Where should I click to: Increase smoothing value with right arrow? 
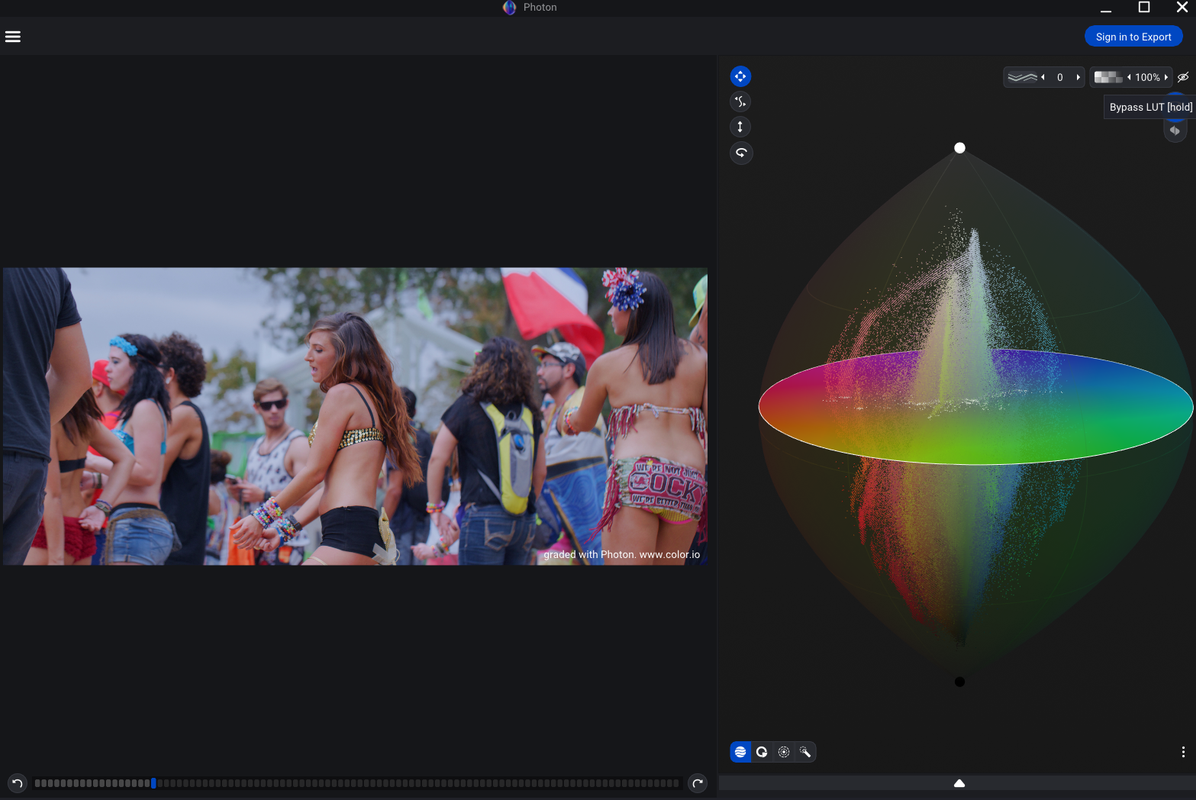(x=1078, y=77)
